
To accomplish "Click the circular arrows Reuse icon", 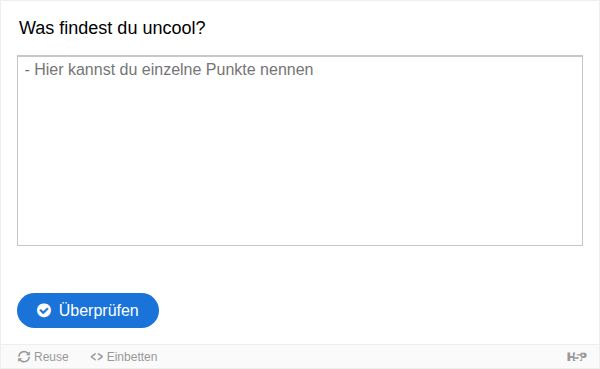I will coord(24,357).
